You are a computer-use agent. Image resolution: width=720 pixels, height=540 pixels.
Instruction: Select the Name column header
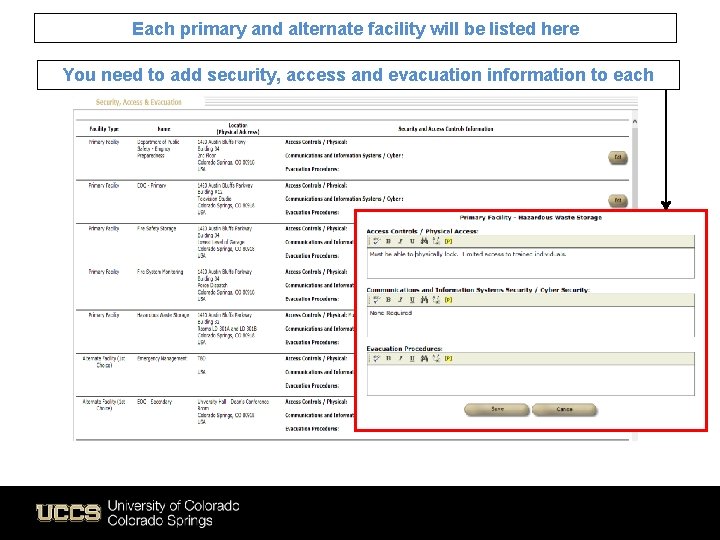pyautogui.click(x=164, y=129)
